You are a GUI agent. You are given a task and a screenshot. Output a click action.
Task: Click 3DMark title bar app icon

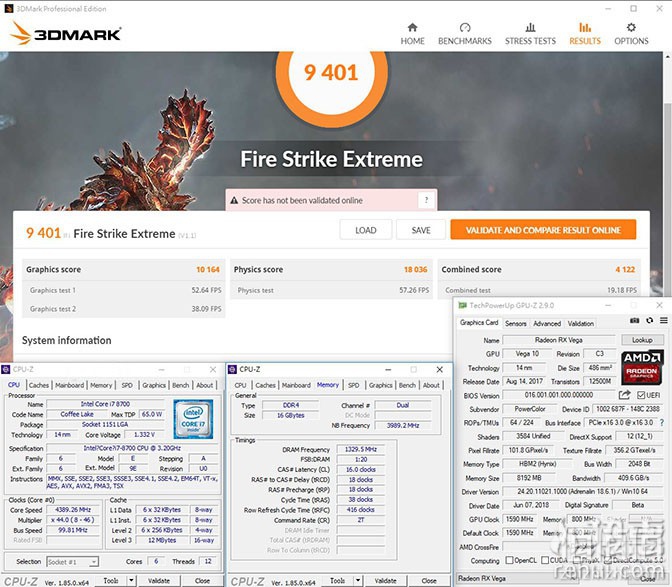[9, 8]
